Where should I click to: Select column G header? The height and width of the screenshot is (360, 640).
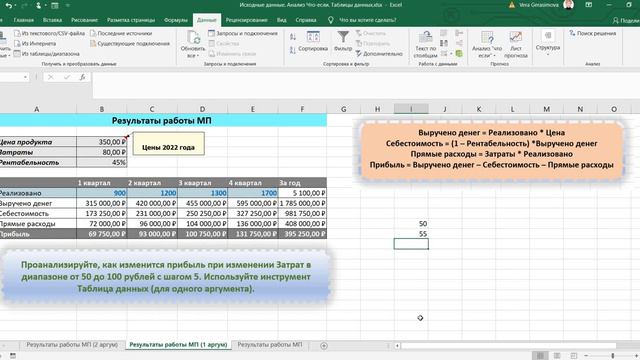pos(343,109)
